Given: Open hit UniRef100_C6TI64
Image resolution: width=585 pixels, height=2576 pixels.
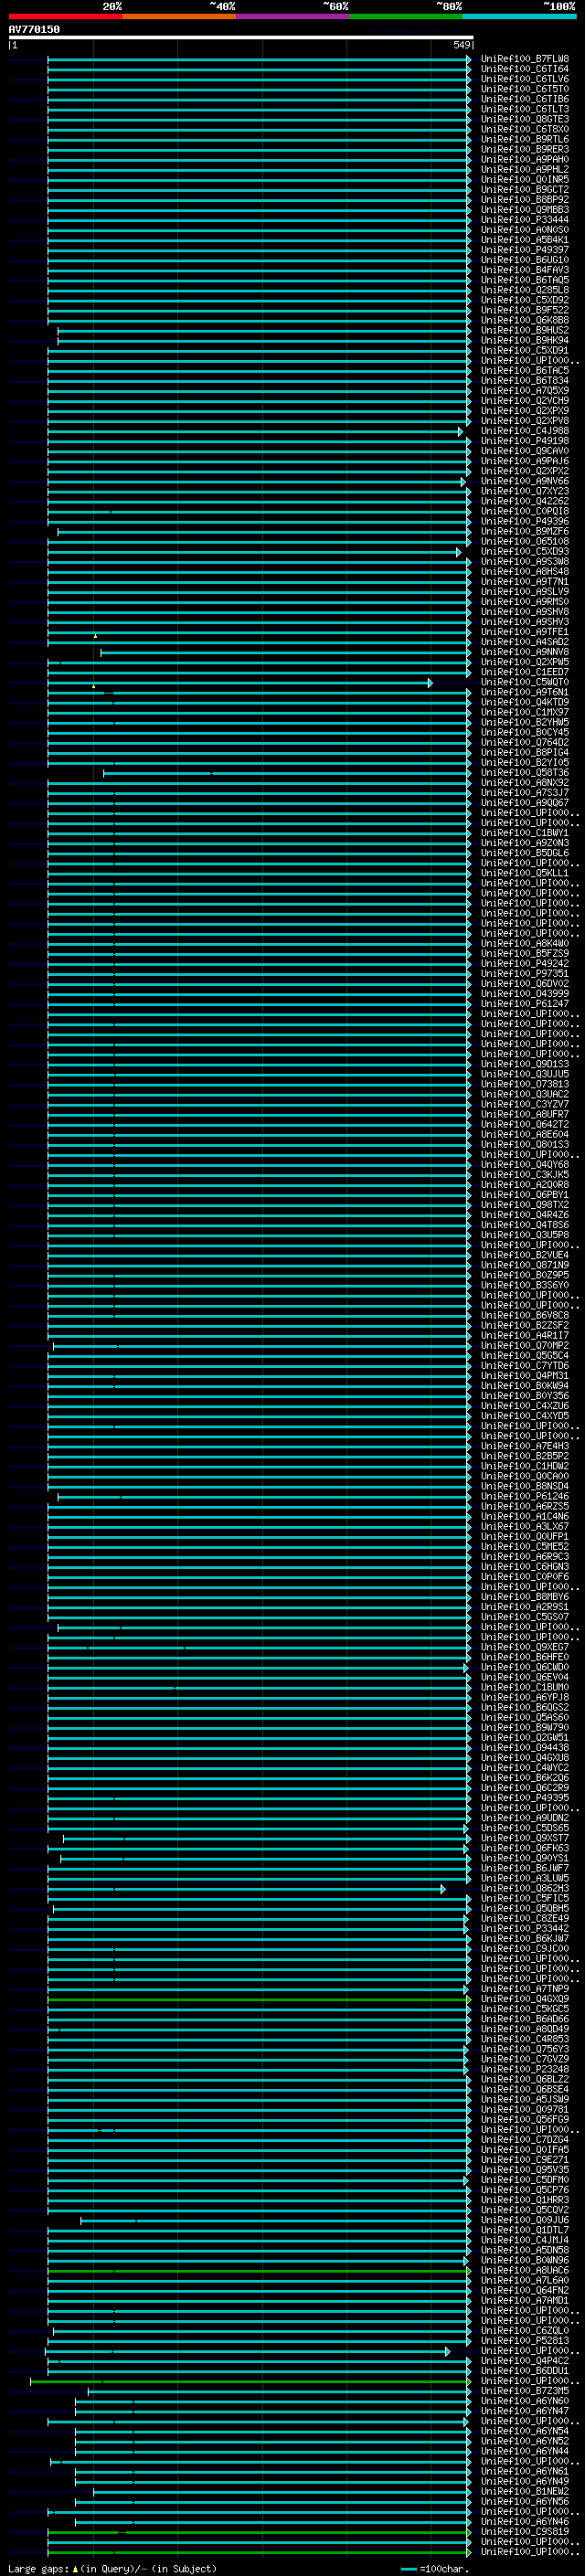Looking at the screenshot, I should [525, 69].
